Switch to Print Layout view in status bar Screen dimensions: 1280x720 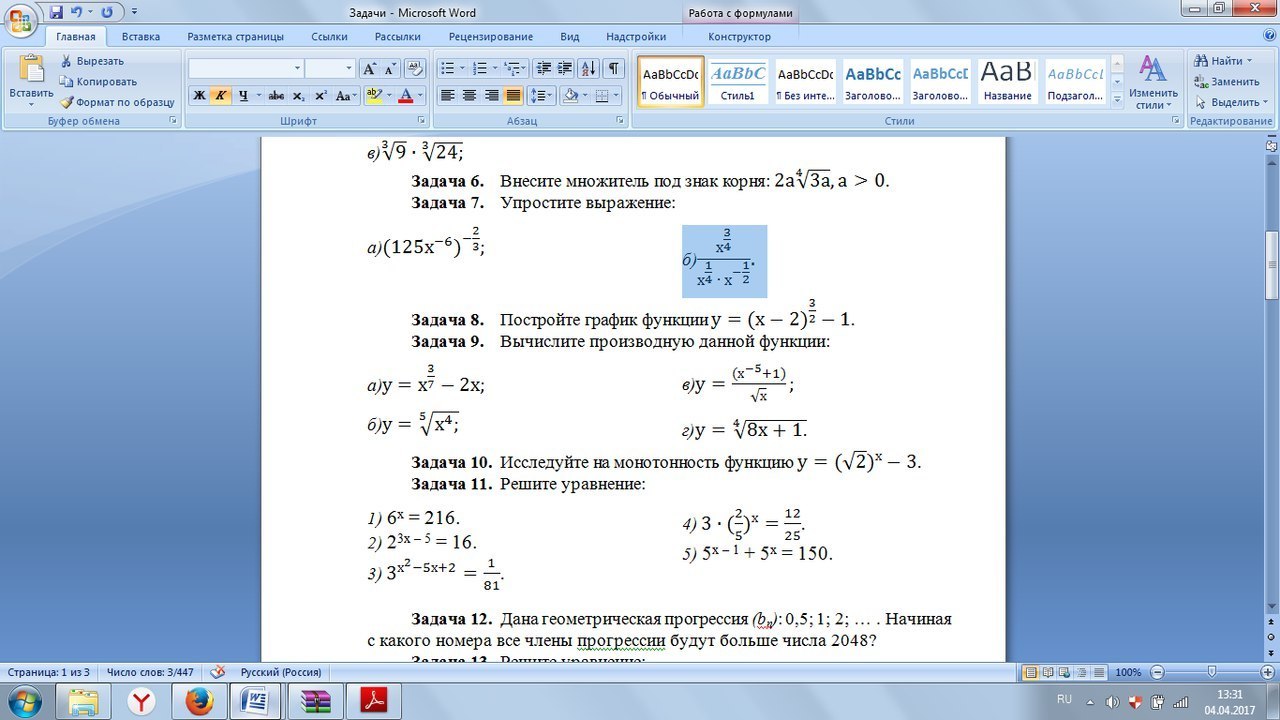click(x=1030, y=672)
